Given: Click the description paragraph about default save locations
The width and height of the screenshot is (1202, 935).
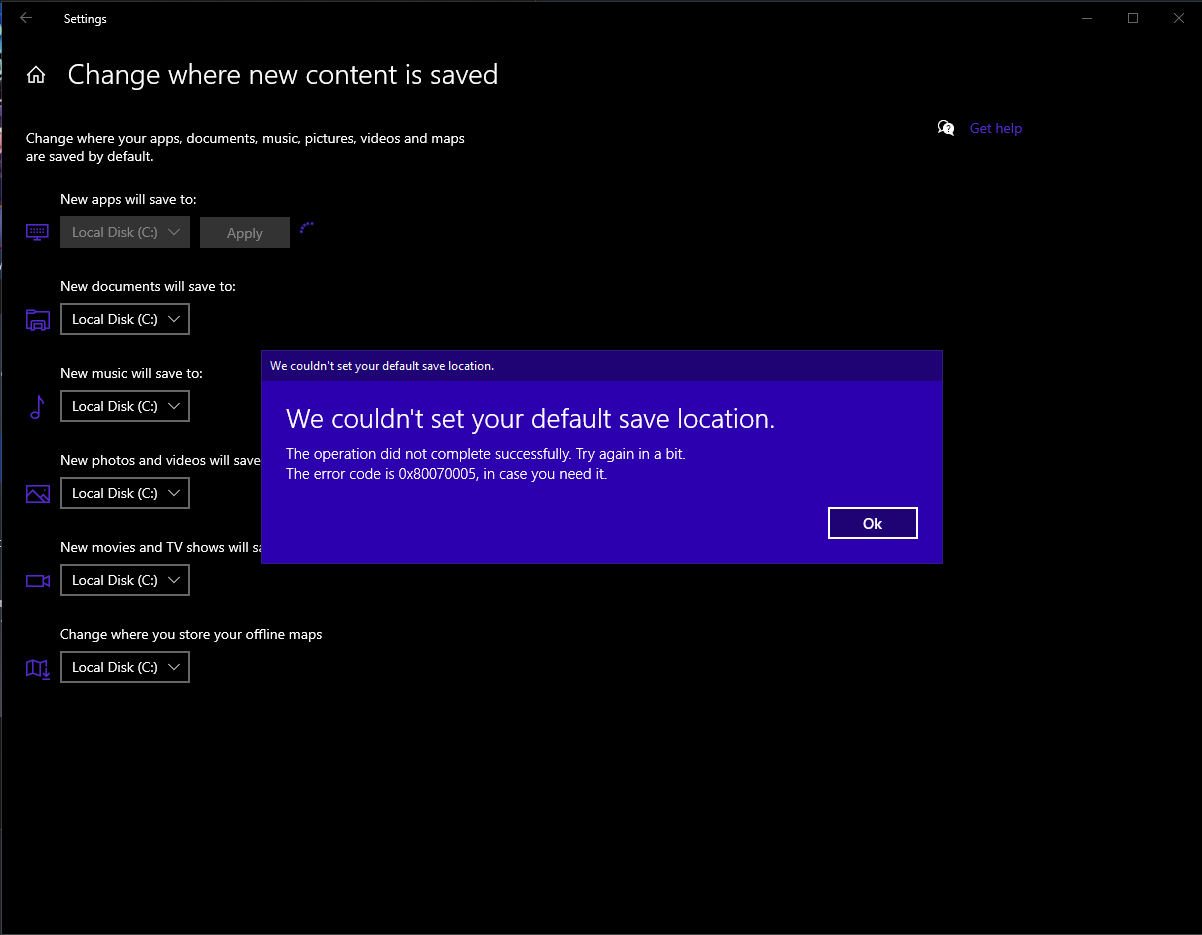Looking at the screenshot, I should click(245, 147).
